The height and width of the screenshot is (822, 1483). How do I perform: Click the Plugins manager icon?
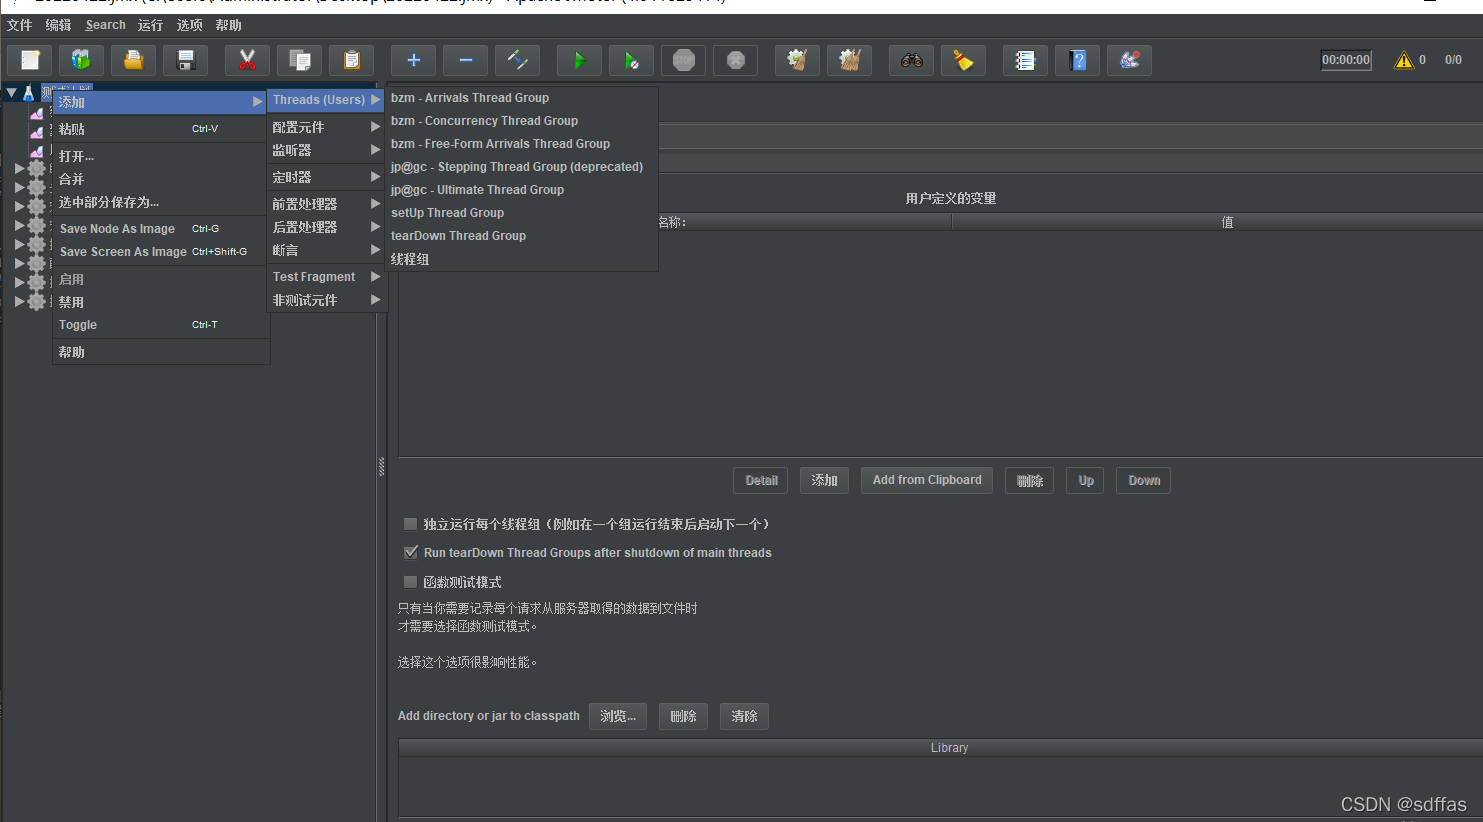click(1129, 60)
